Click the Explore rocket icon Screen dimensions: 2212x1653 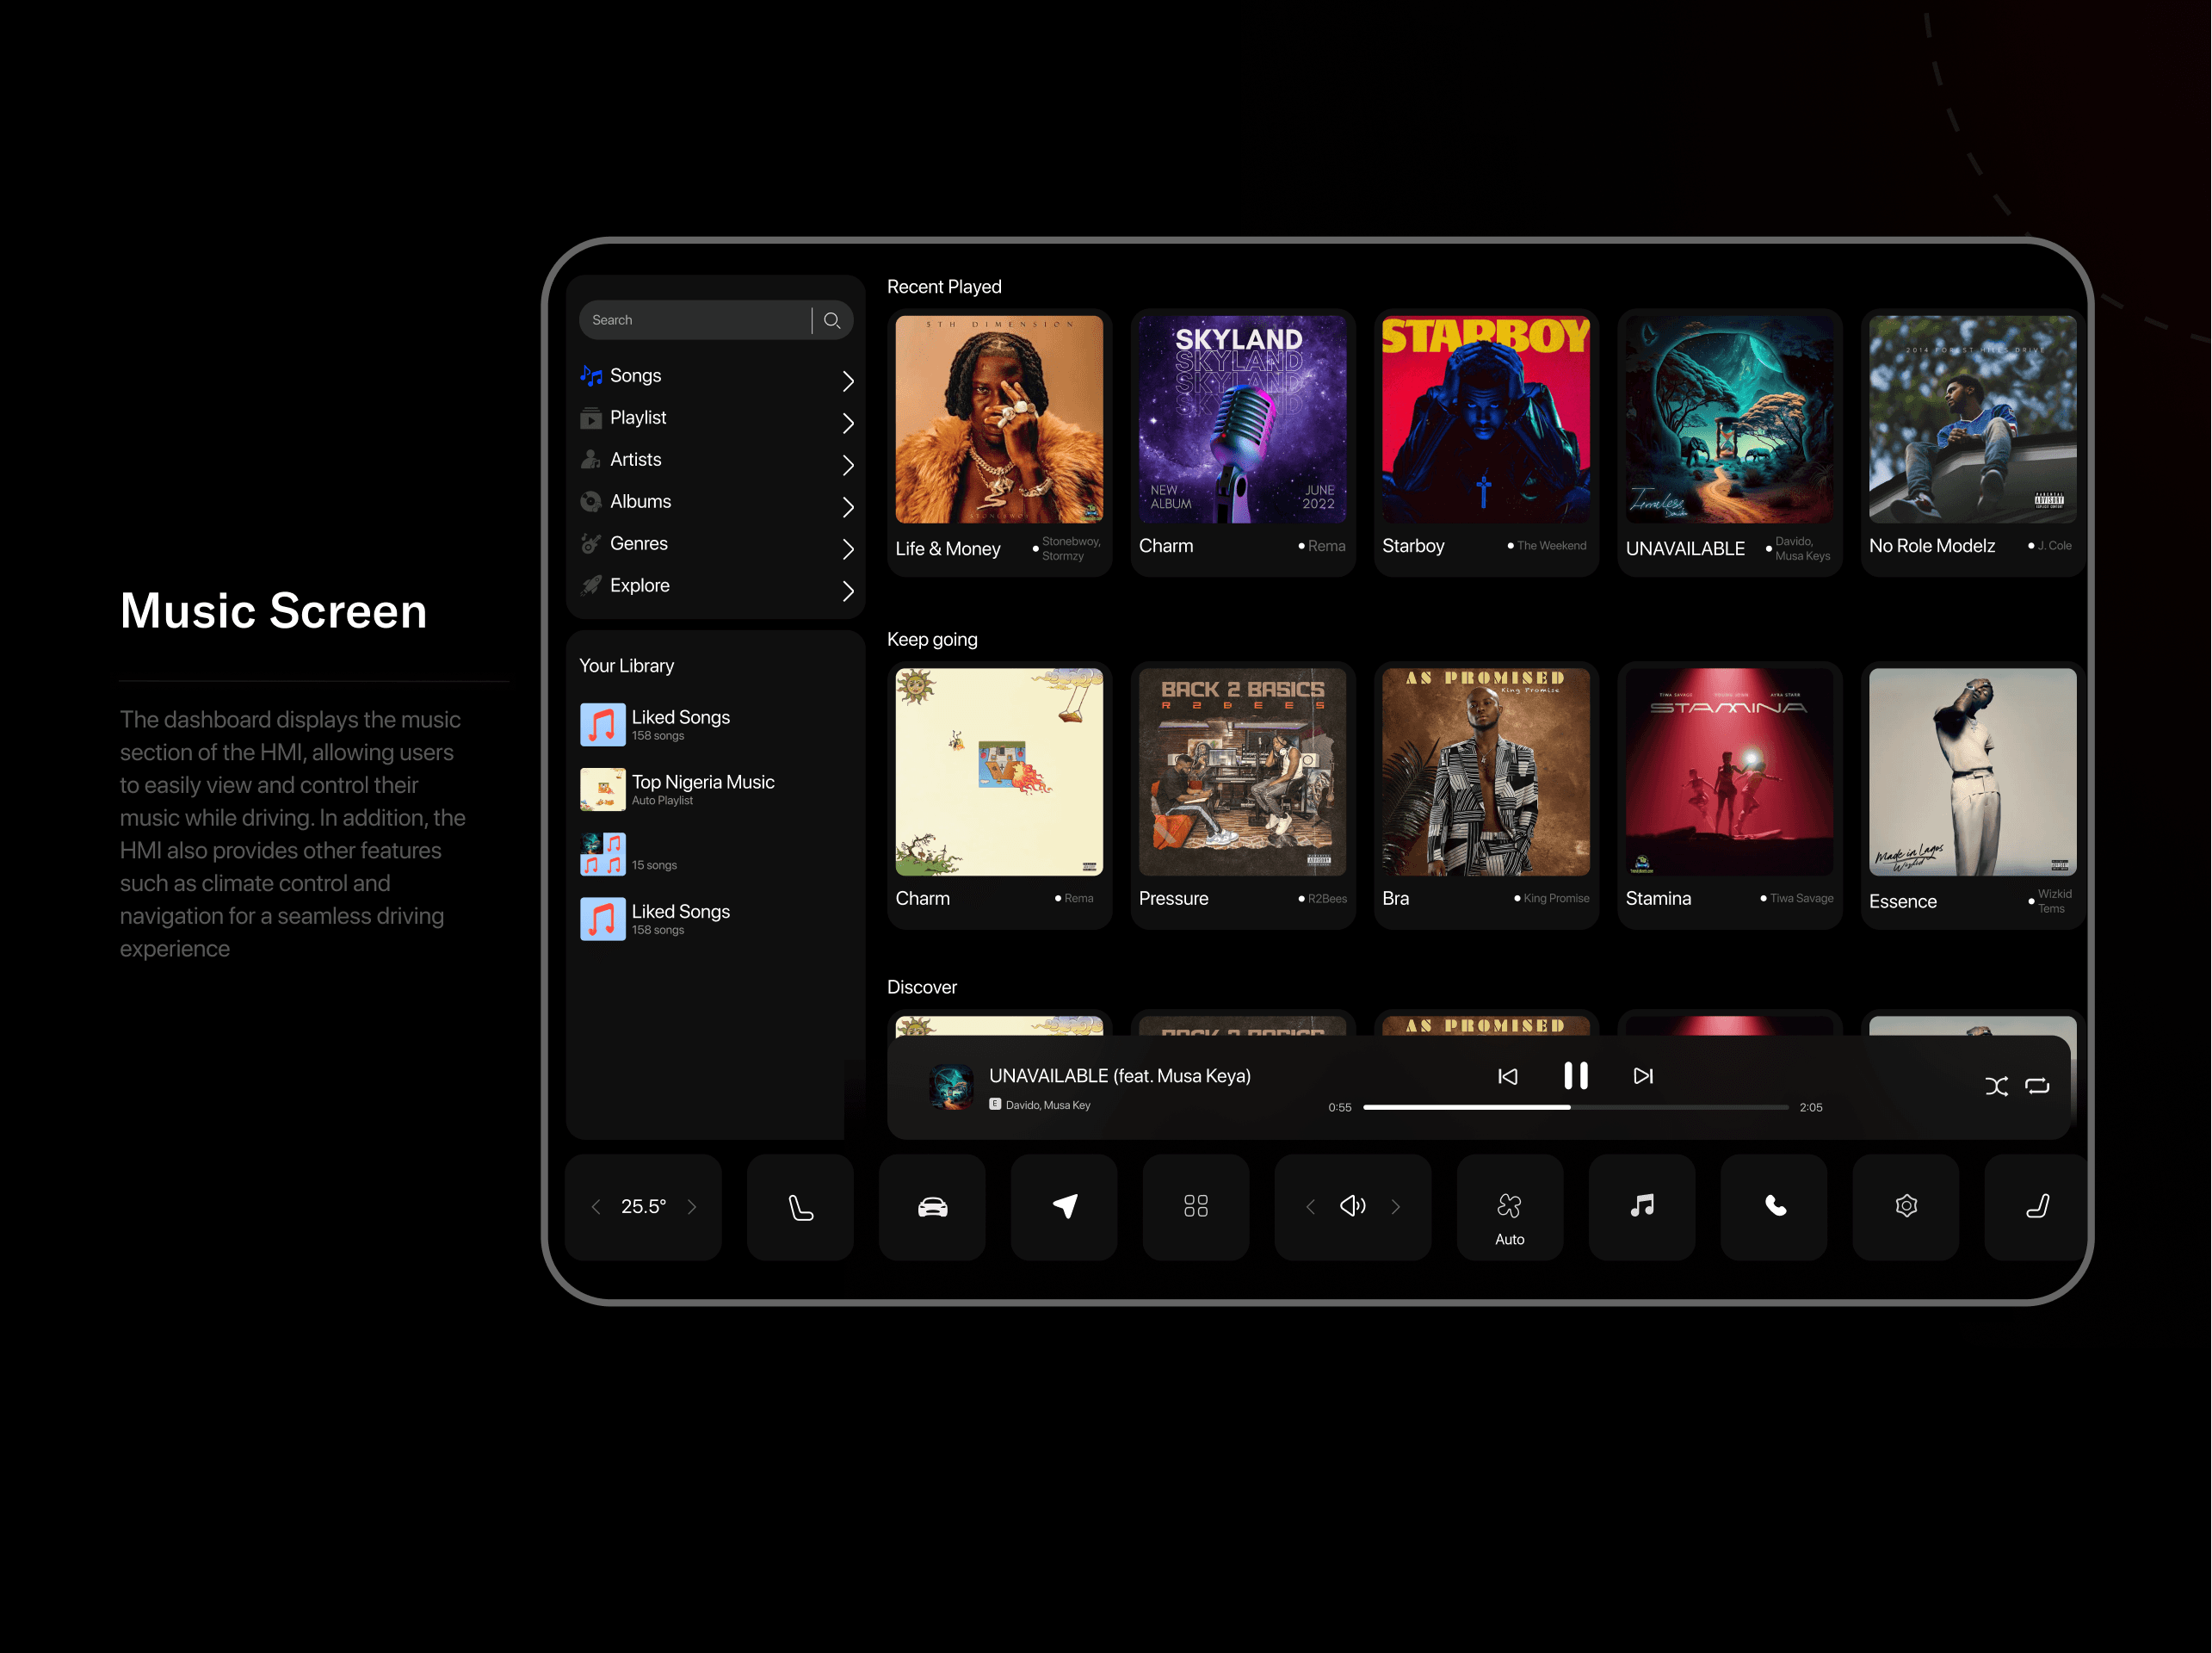(591, 586)
